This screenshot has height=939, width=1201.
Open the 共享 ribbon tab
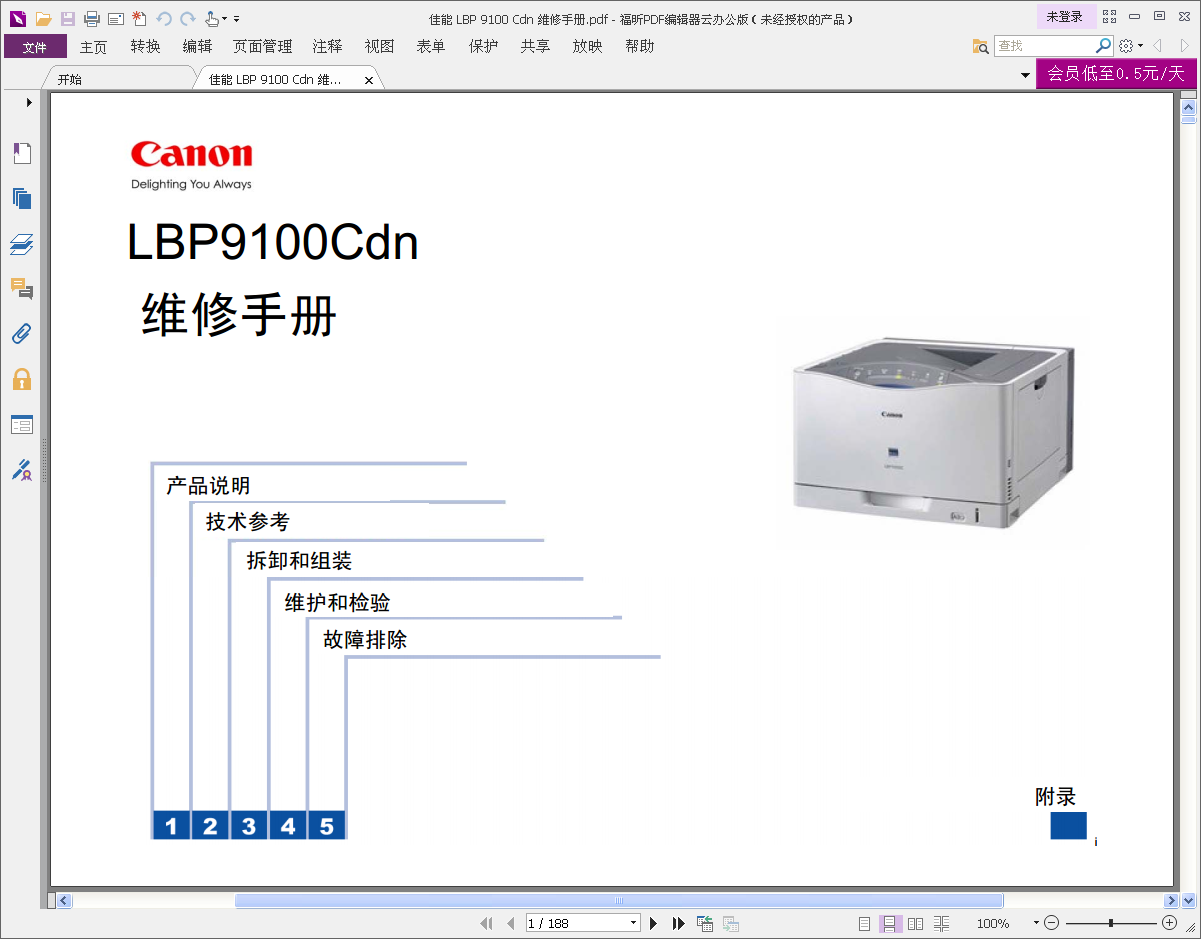[535, 46]
